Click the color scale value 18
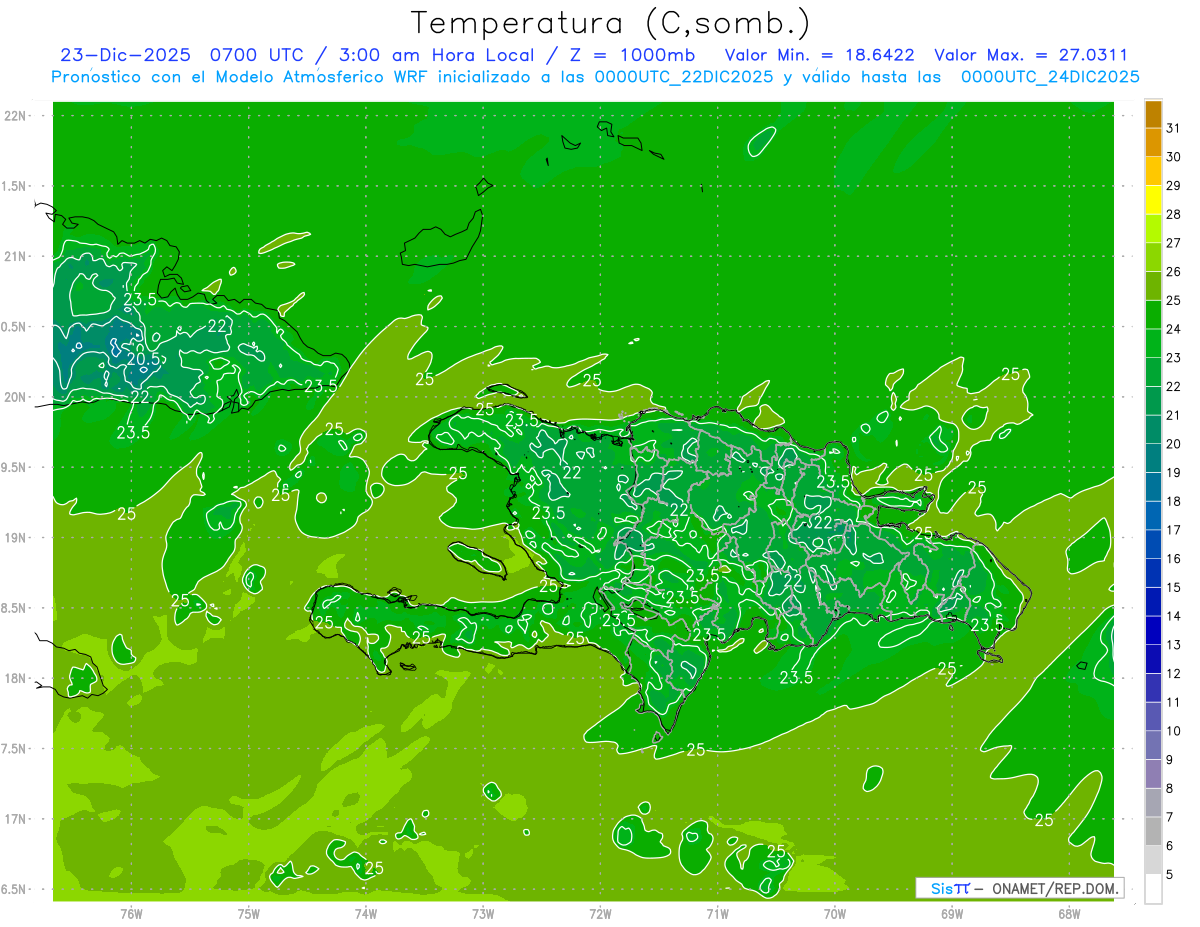This screenshot has width=1200, height=927. (x=1174, y=501)
